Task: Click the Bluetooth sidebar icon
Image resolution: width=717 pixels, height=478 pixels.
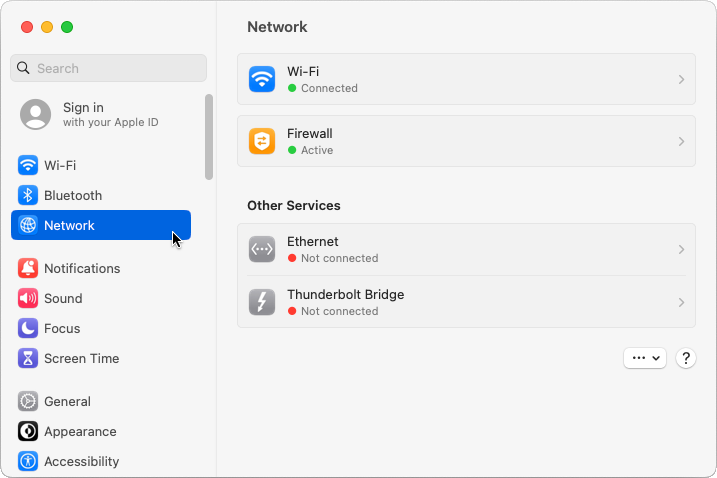Action: pyautogui.click(x=28, y=195)
